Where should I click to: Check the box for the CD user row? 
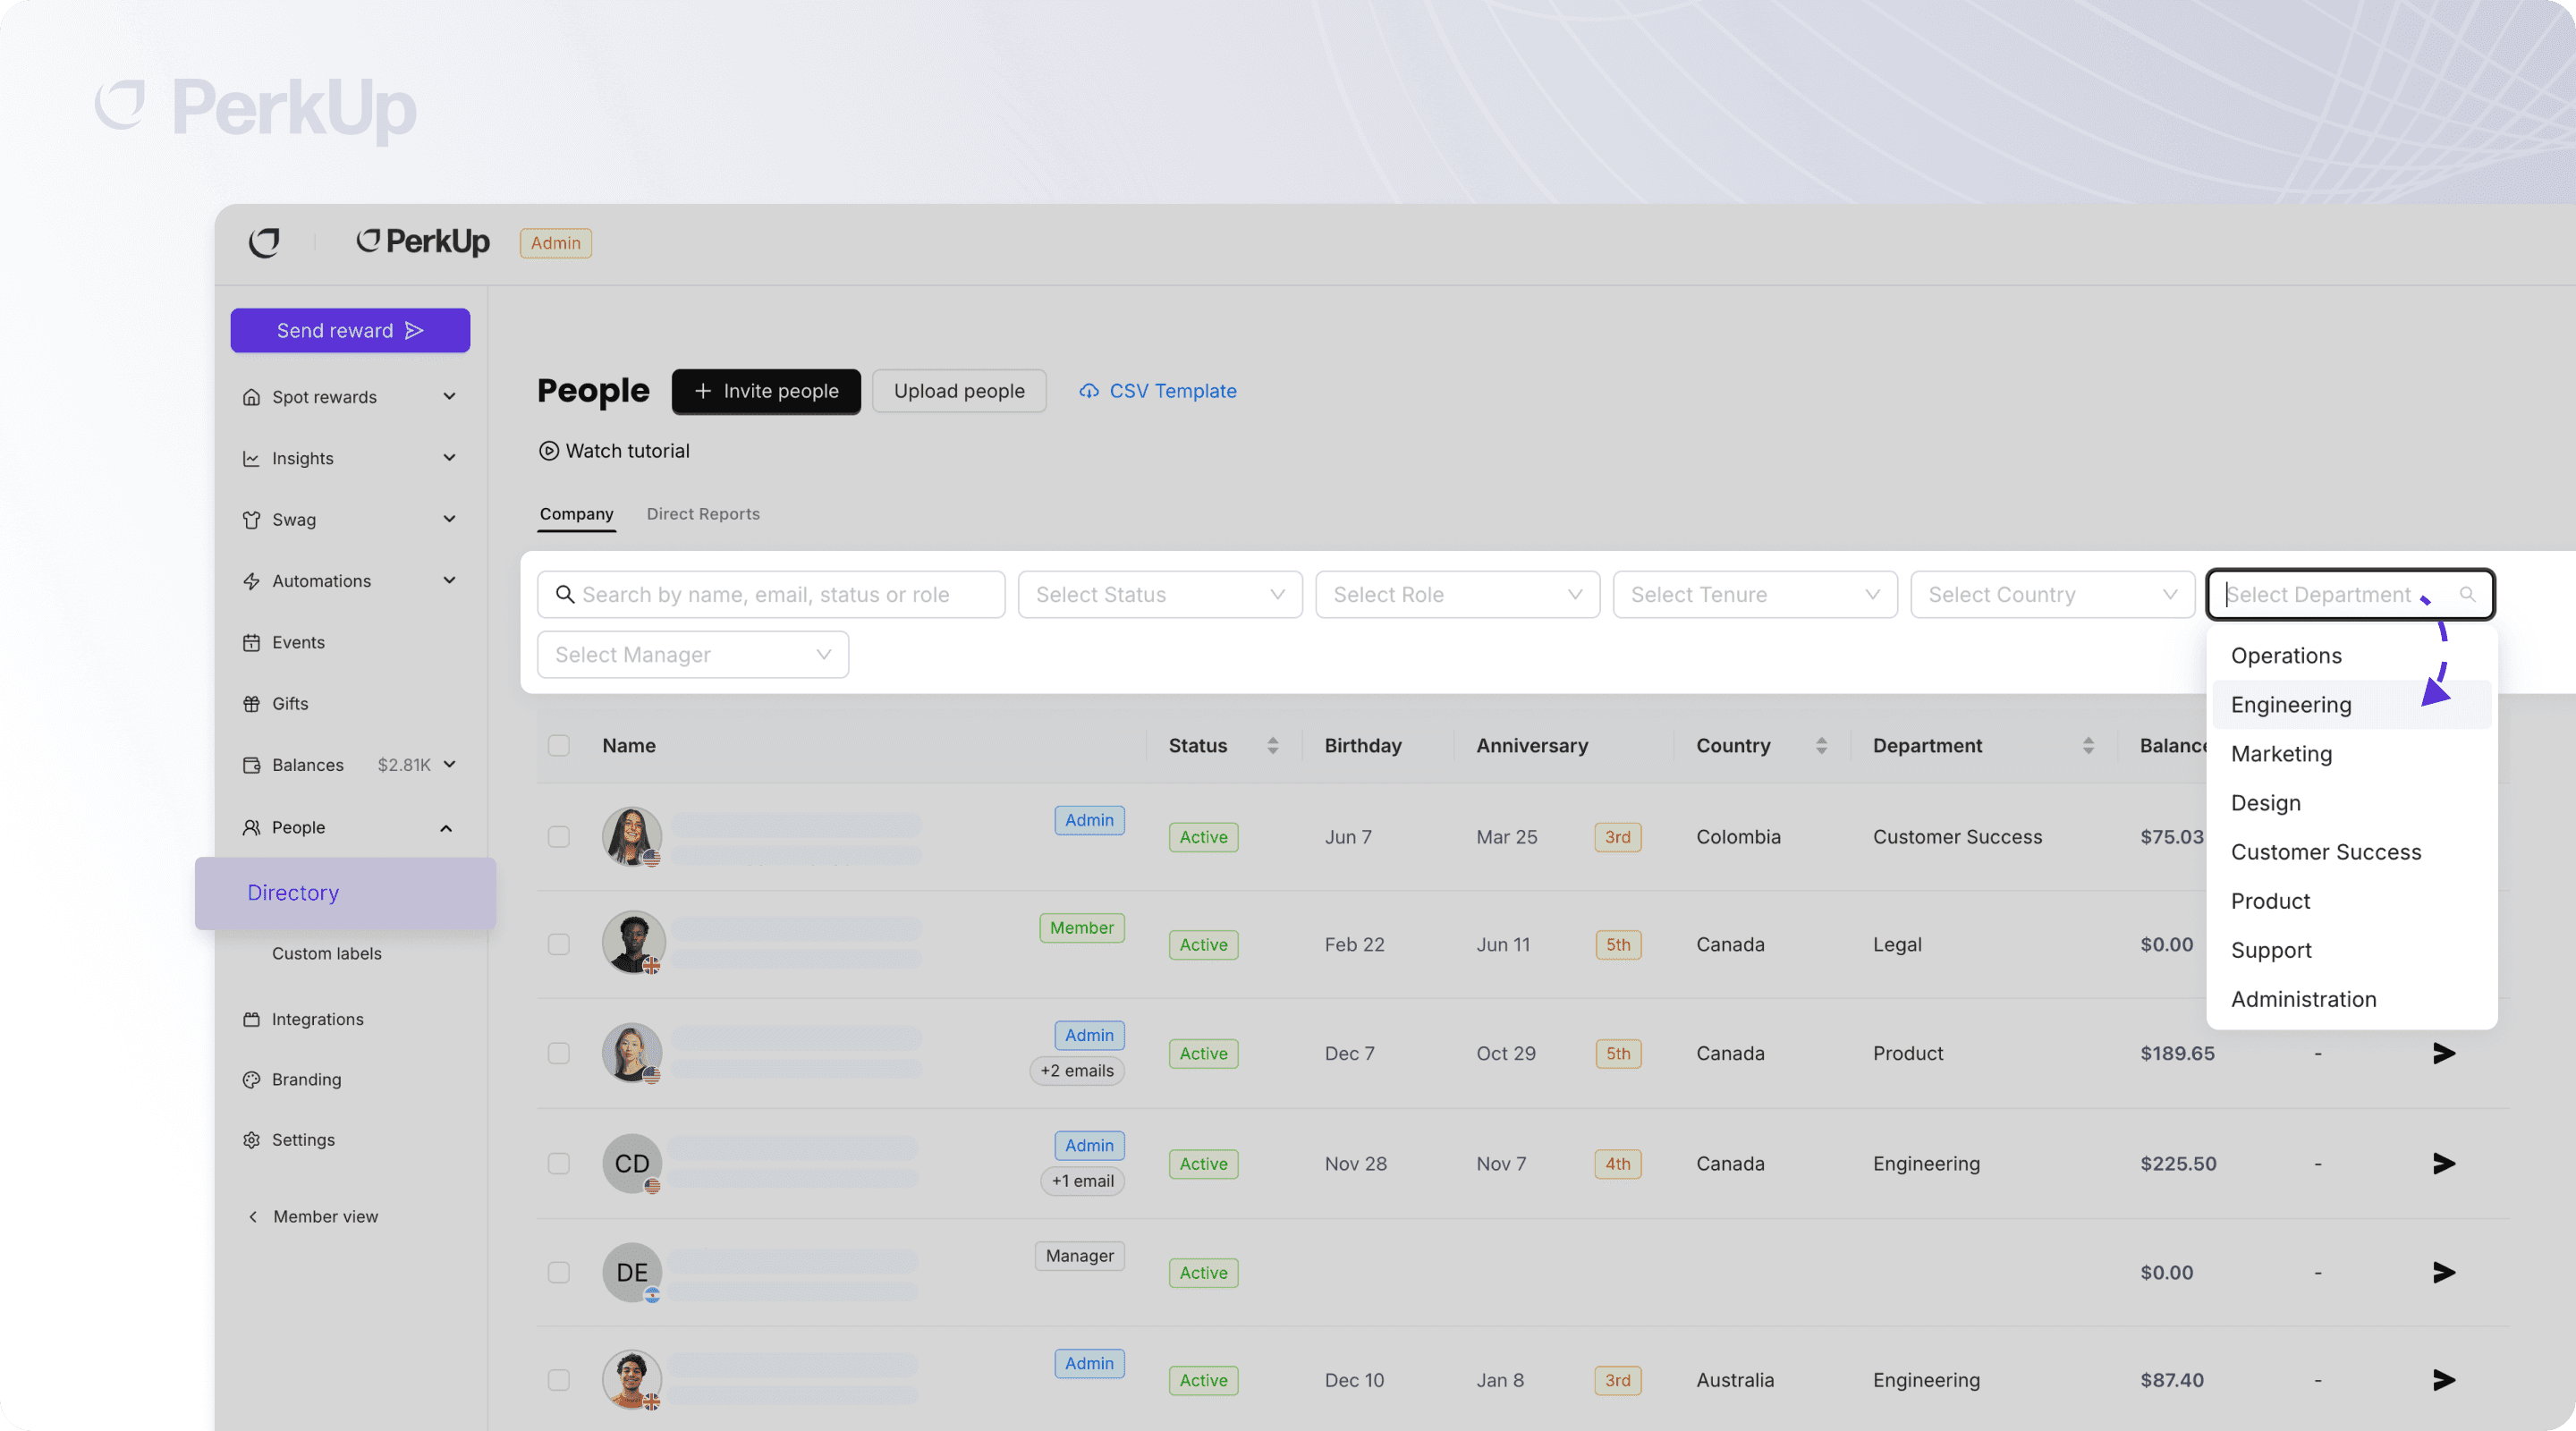click(559, 1164)
